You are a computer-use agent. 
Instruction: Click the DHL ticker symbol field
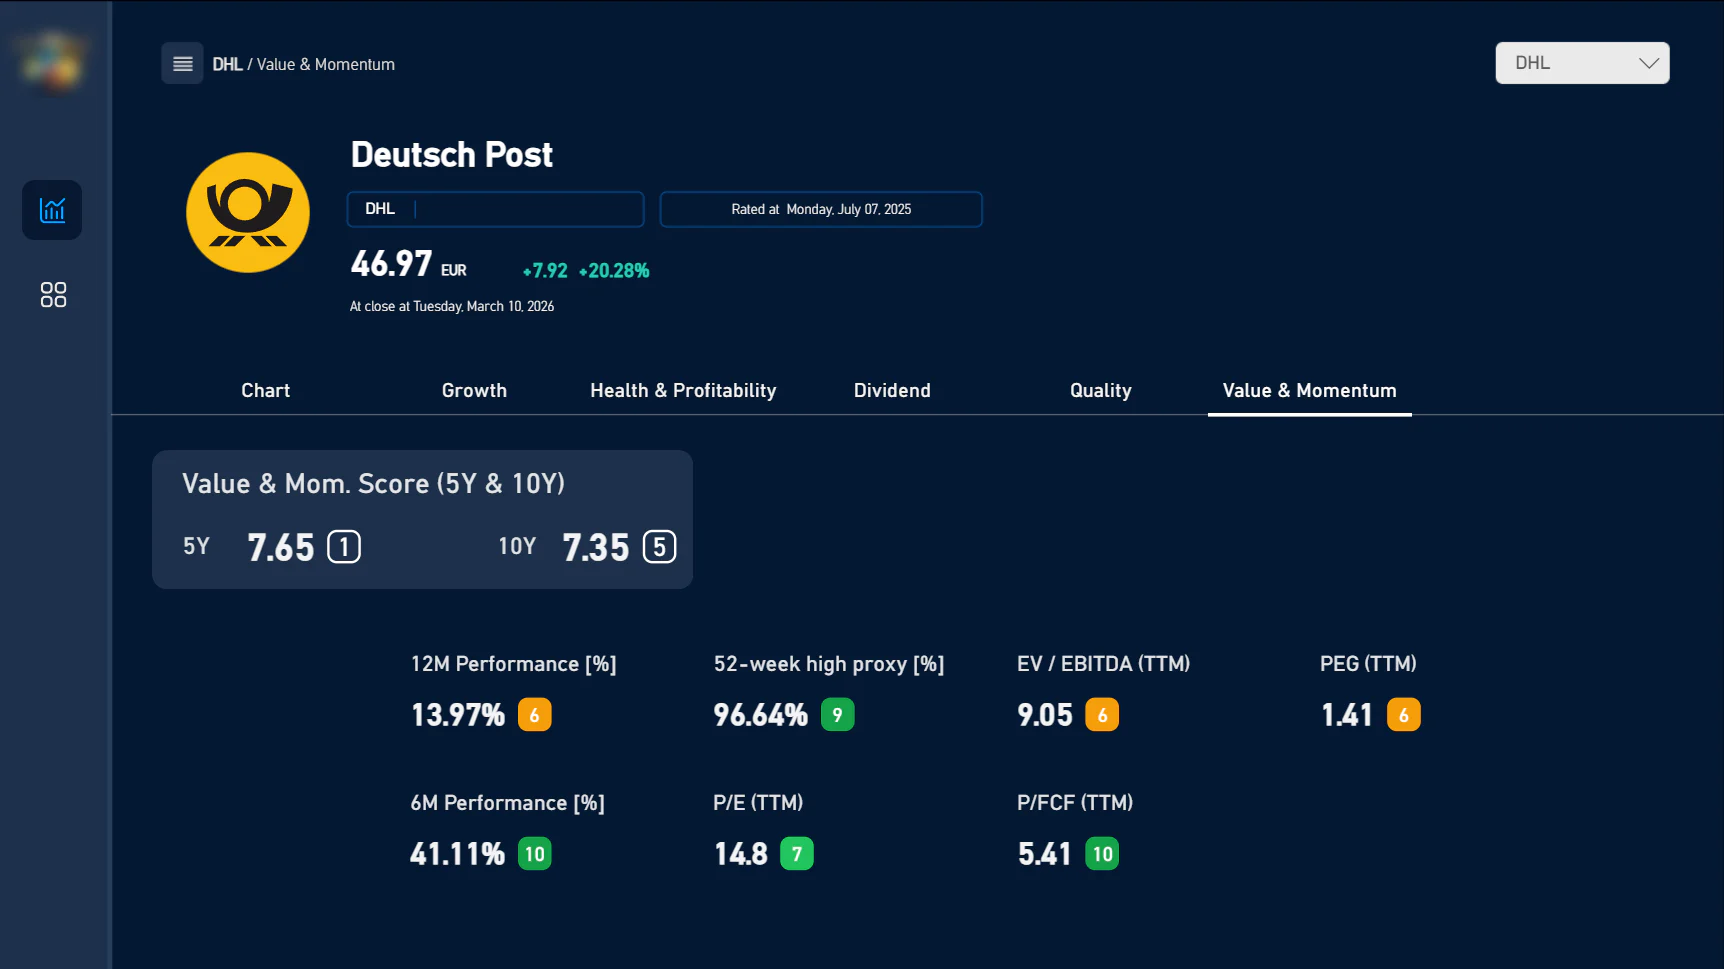[x=495, y=209]
